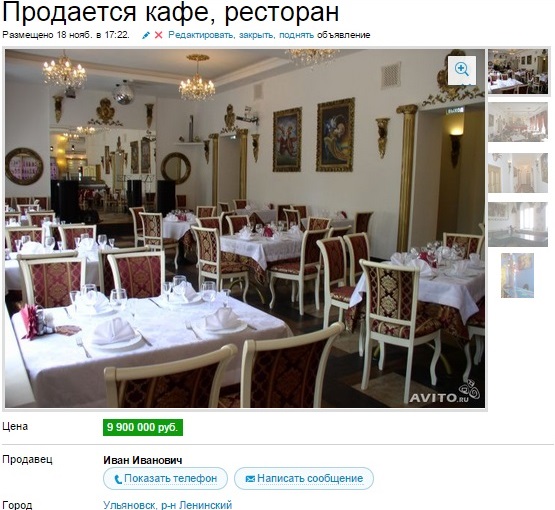This screenshot has height=510, width=555.
Task: Show seller phone via Показать телефон
Action: (x=165, y=479)
